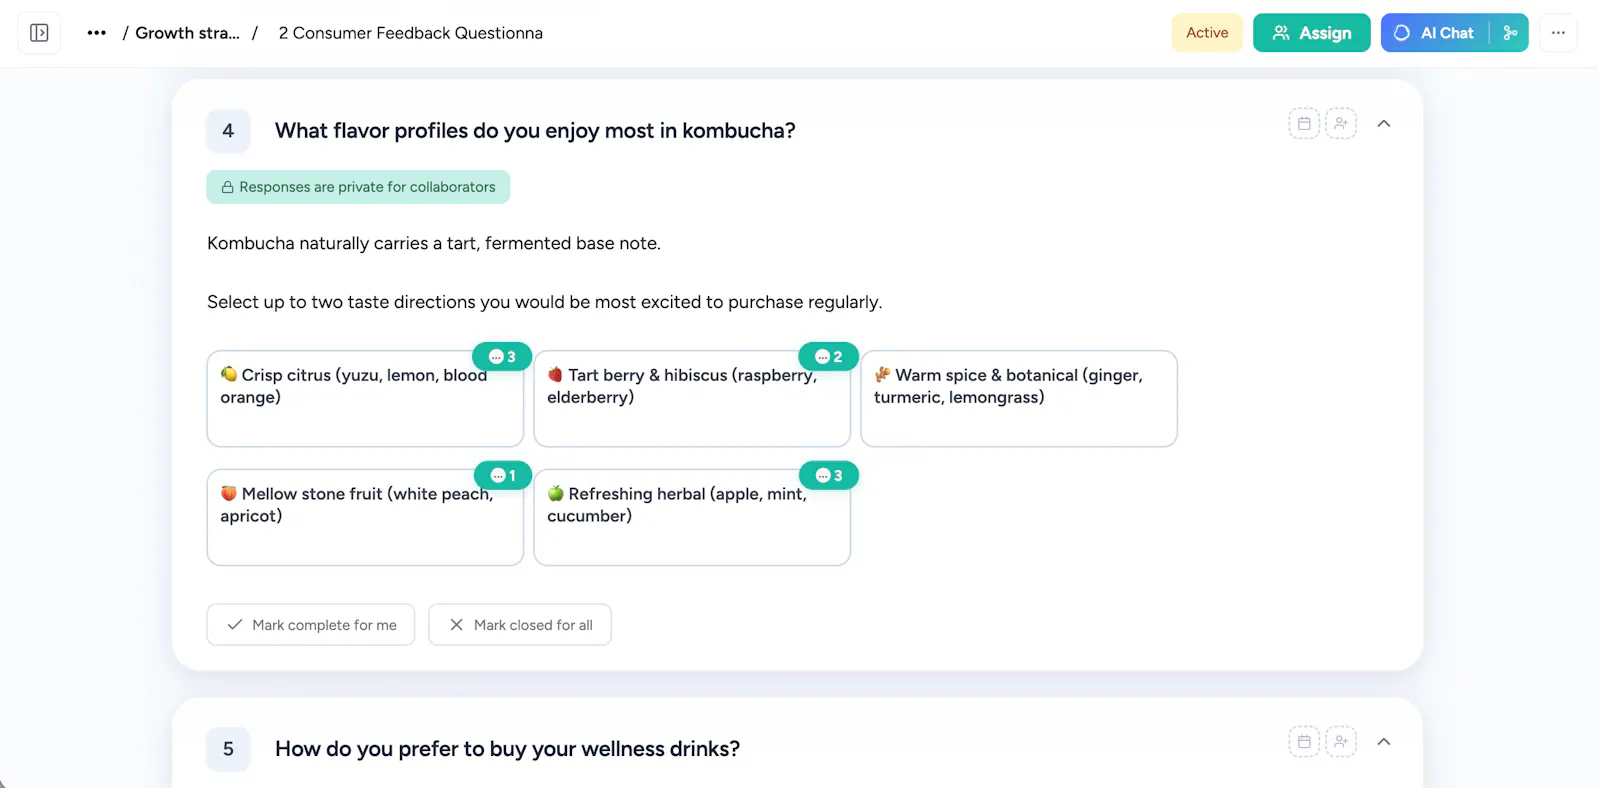Open the Active status dropdown
The image size is (1600, 788).
[1207, 33]
